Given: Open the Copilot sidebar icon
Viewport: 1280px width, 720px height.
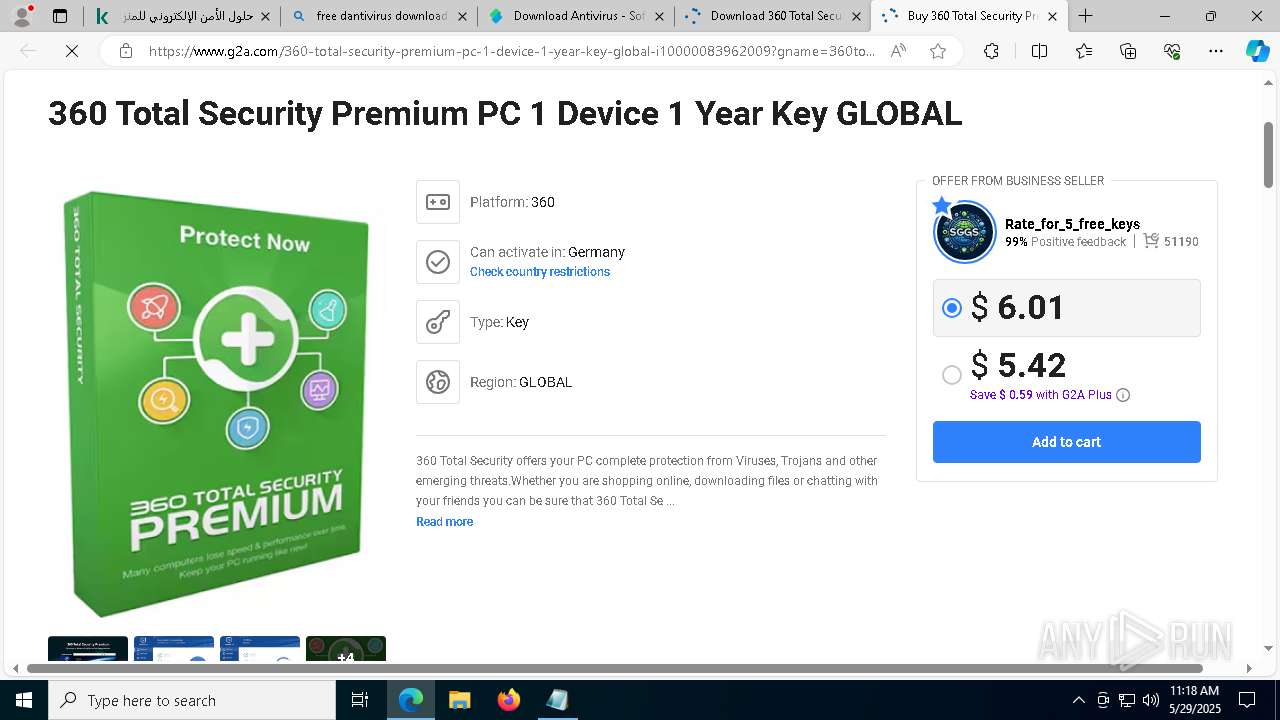Looking at the screenshot, I should click(x=1257, y=51).
